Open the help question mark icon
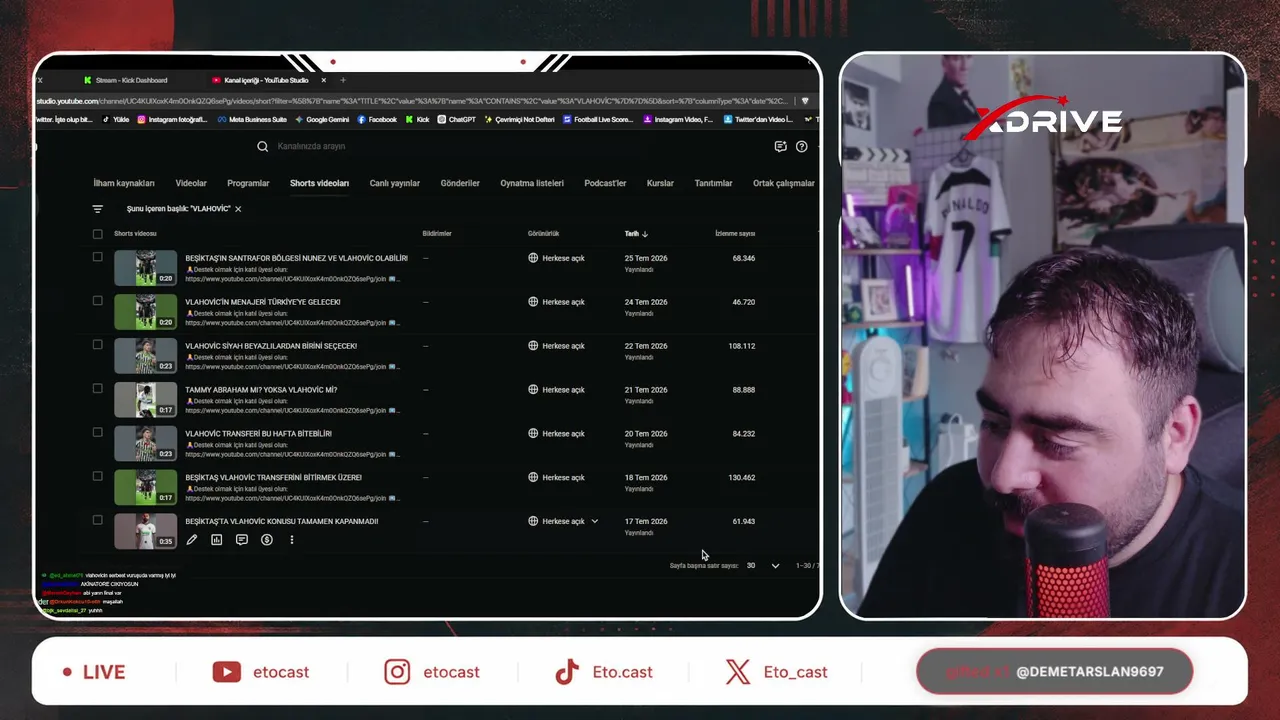 point(801,146)
